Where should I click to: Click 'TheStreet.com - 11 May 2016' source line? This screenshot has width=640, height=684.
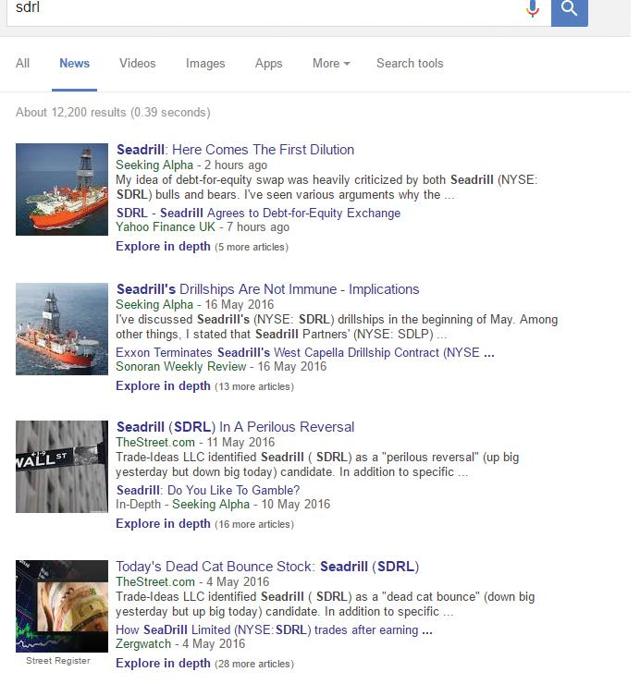click(x=195, y=442)
